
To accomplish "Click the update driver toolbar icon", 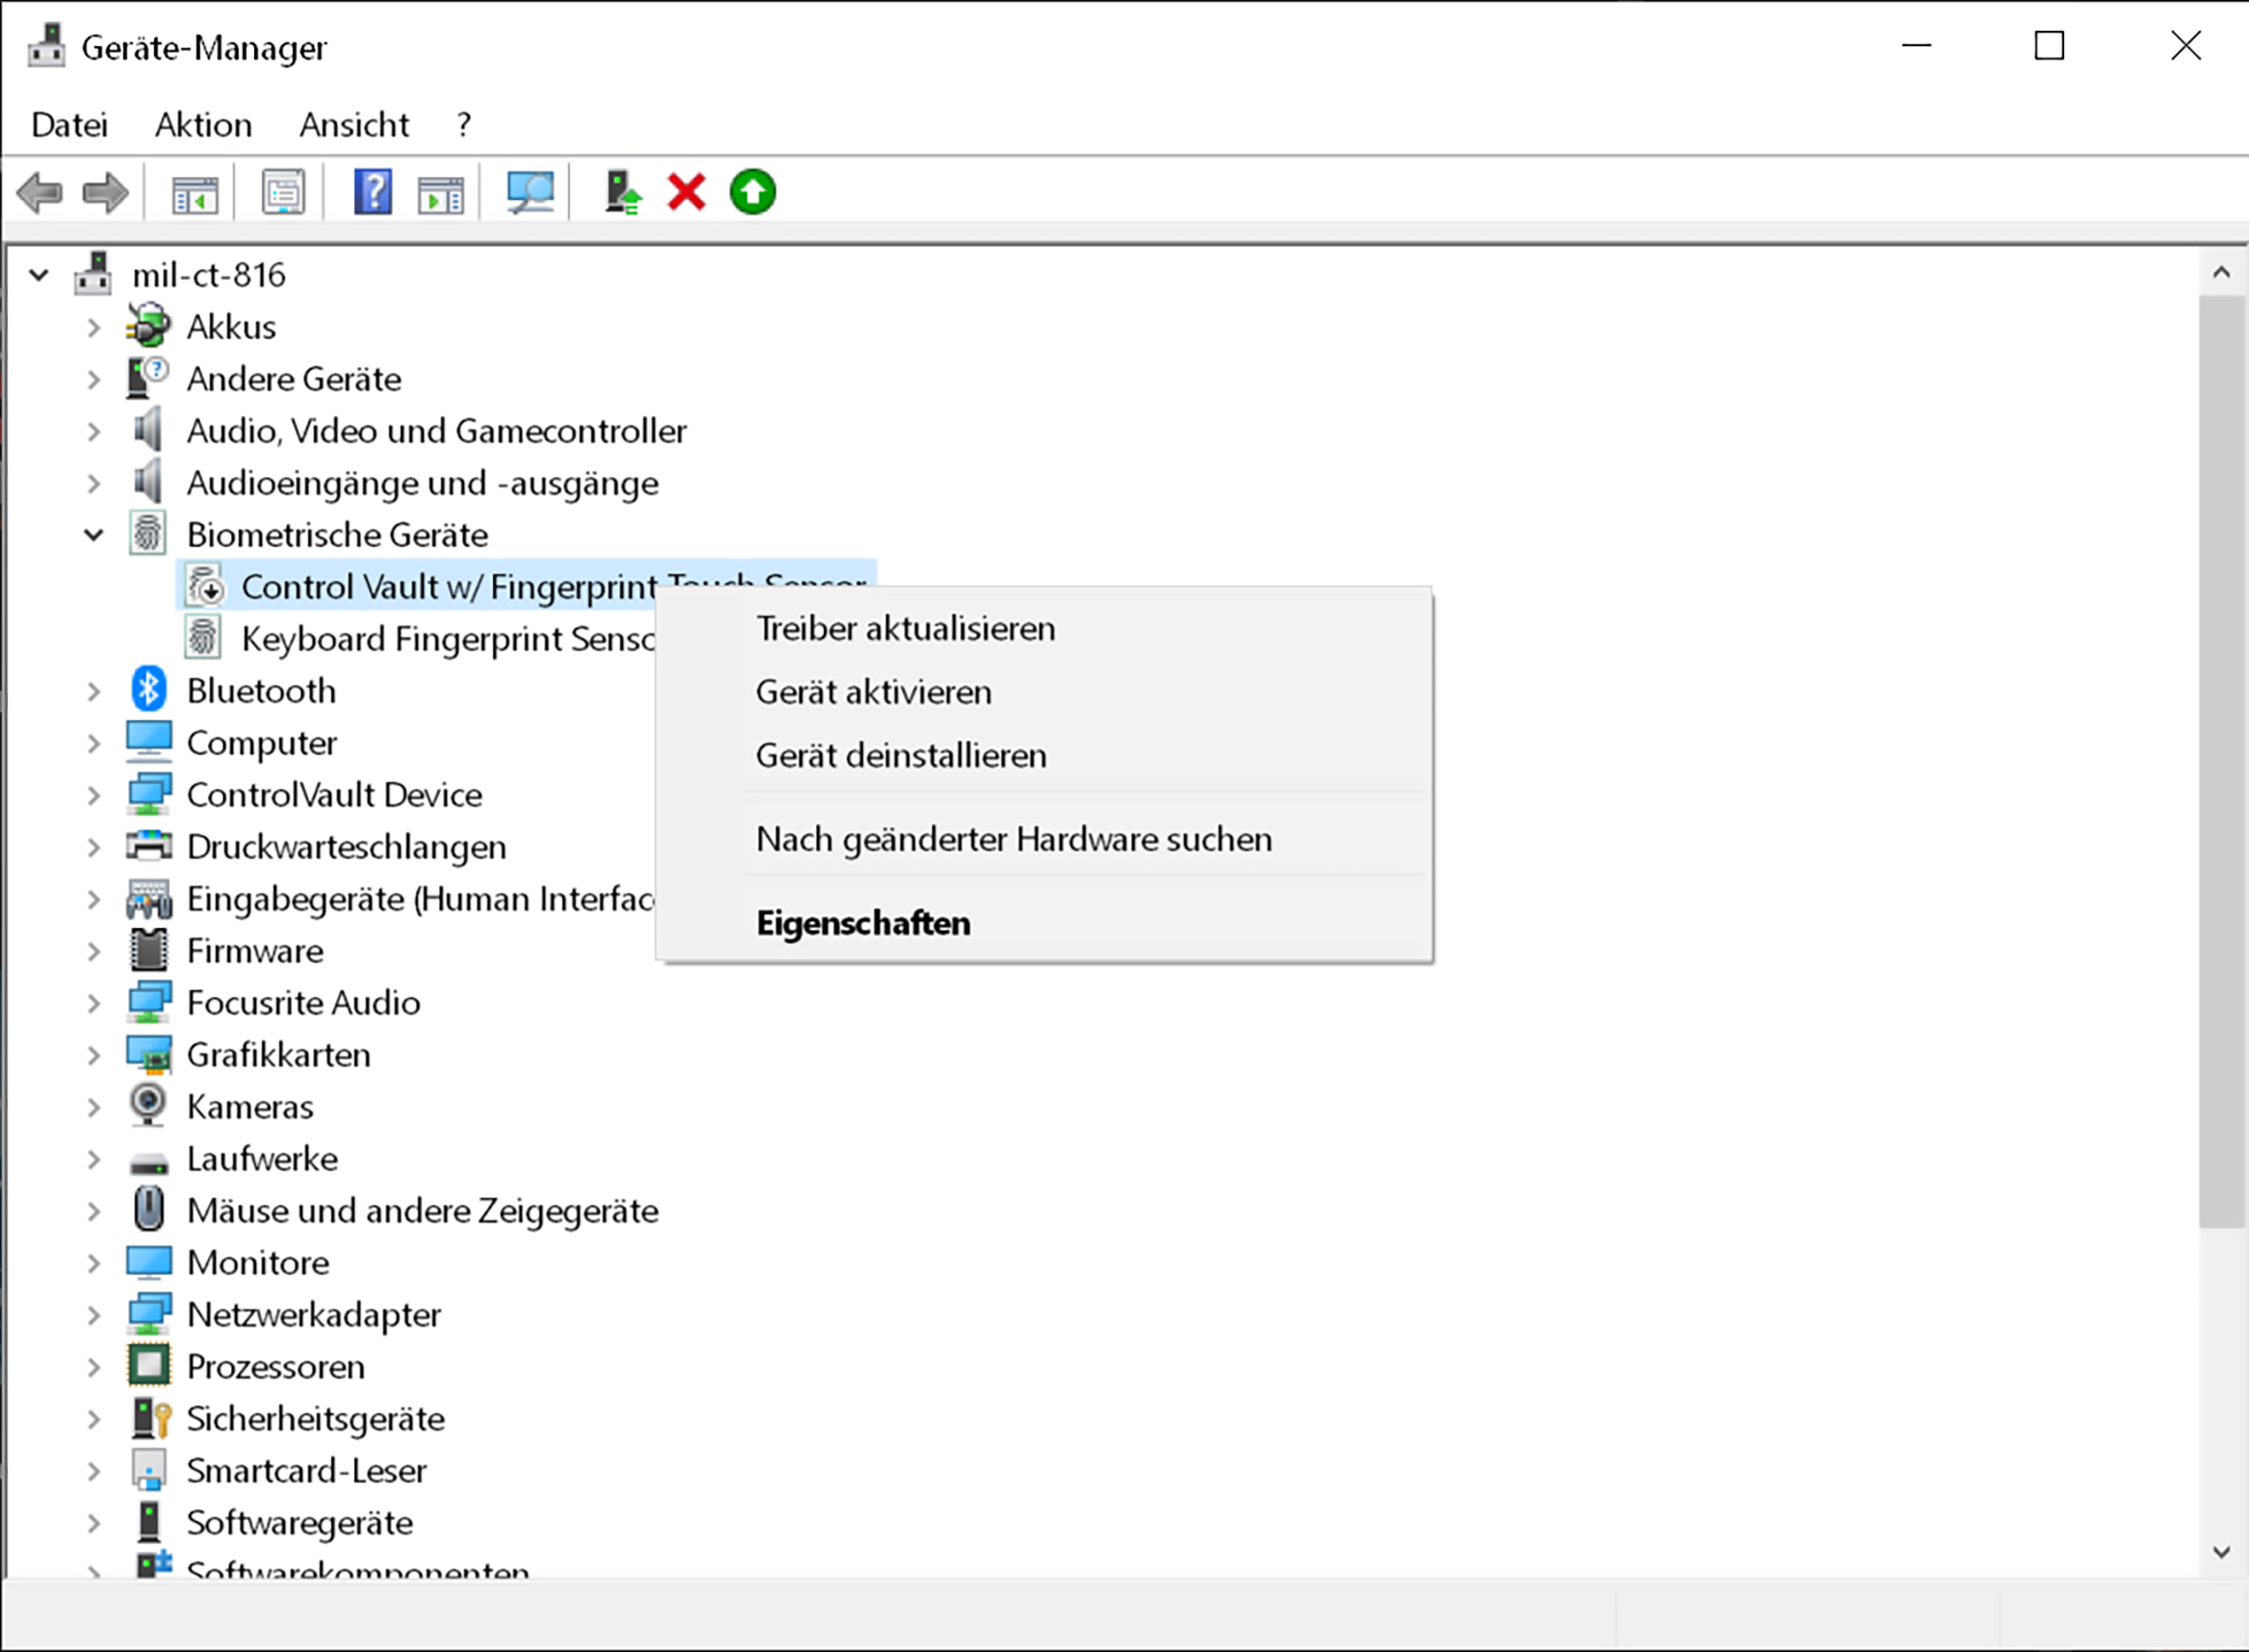I will [622, 192].
